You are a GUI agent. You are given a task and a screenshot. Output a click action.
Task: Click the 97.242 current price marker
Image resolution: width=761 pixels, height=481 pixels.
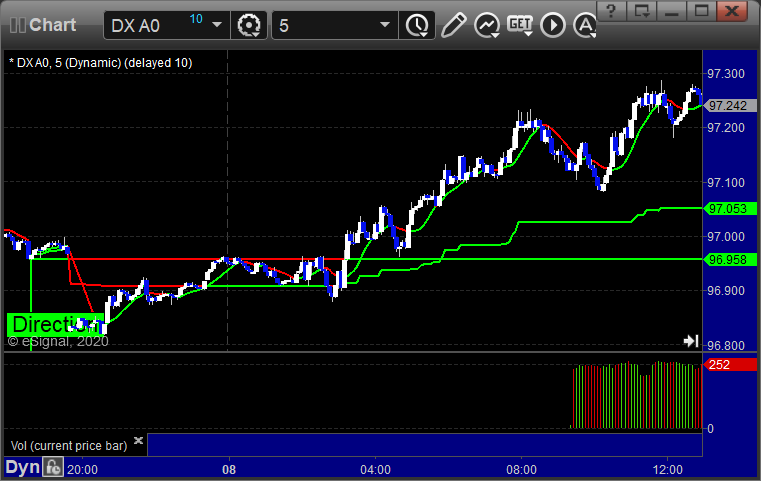730,106
